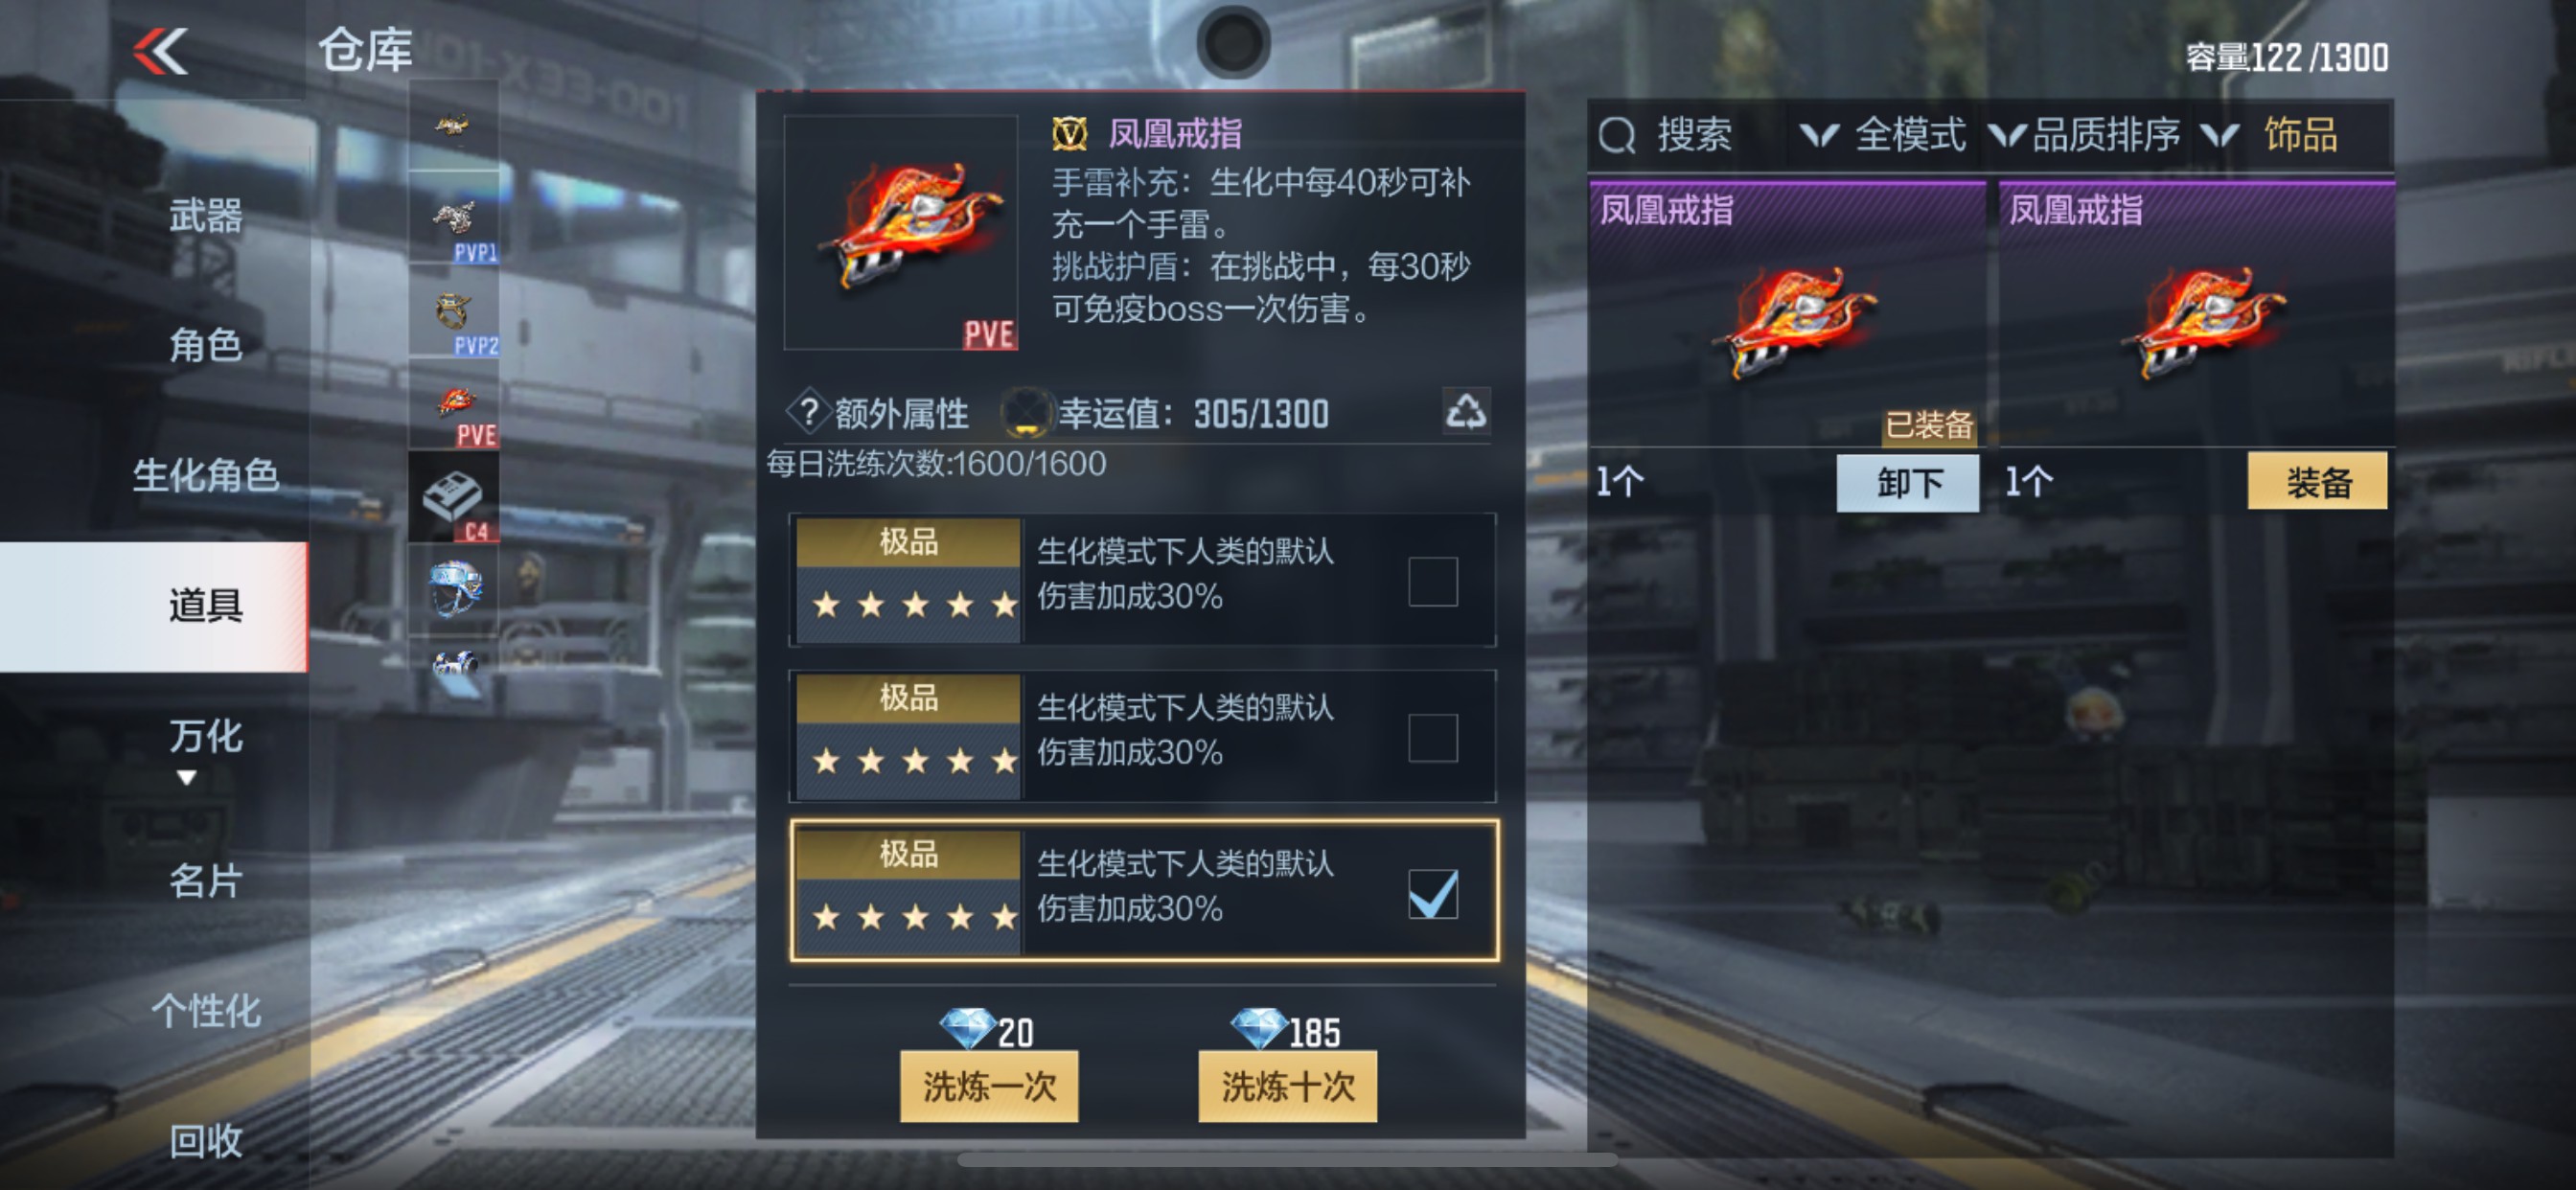This screenshot has height=1190, width=2576.
Task: Select the PVE phoenix ring slot icon
Action: click(x=454, y=404)
